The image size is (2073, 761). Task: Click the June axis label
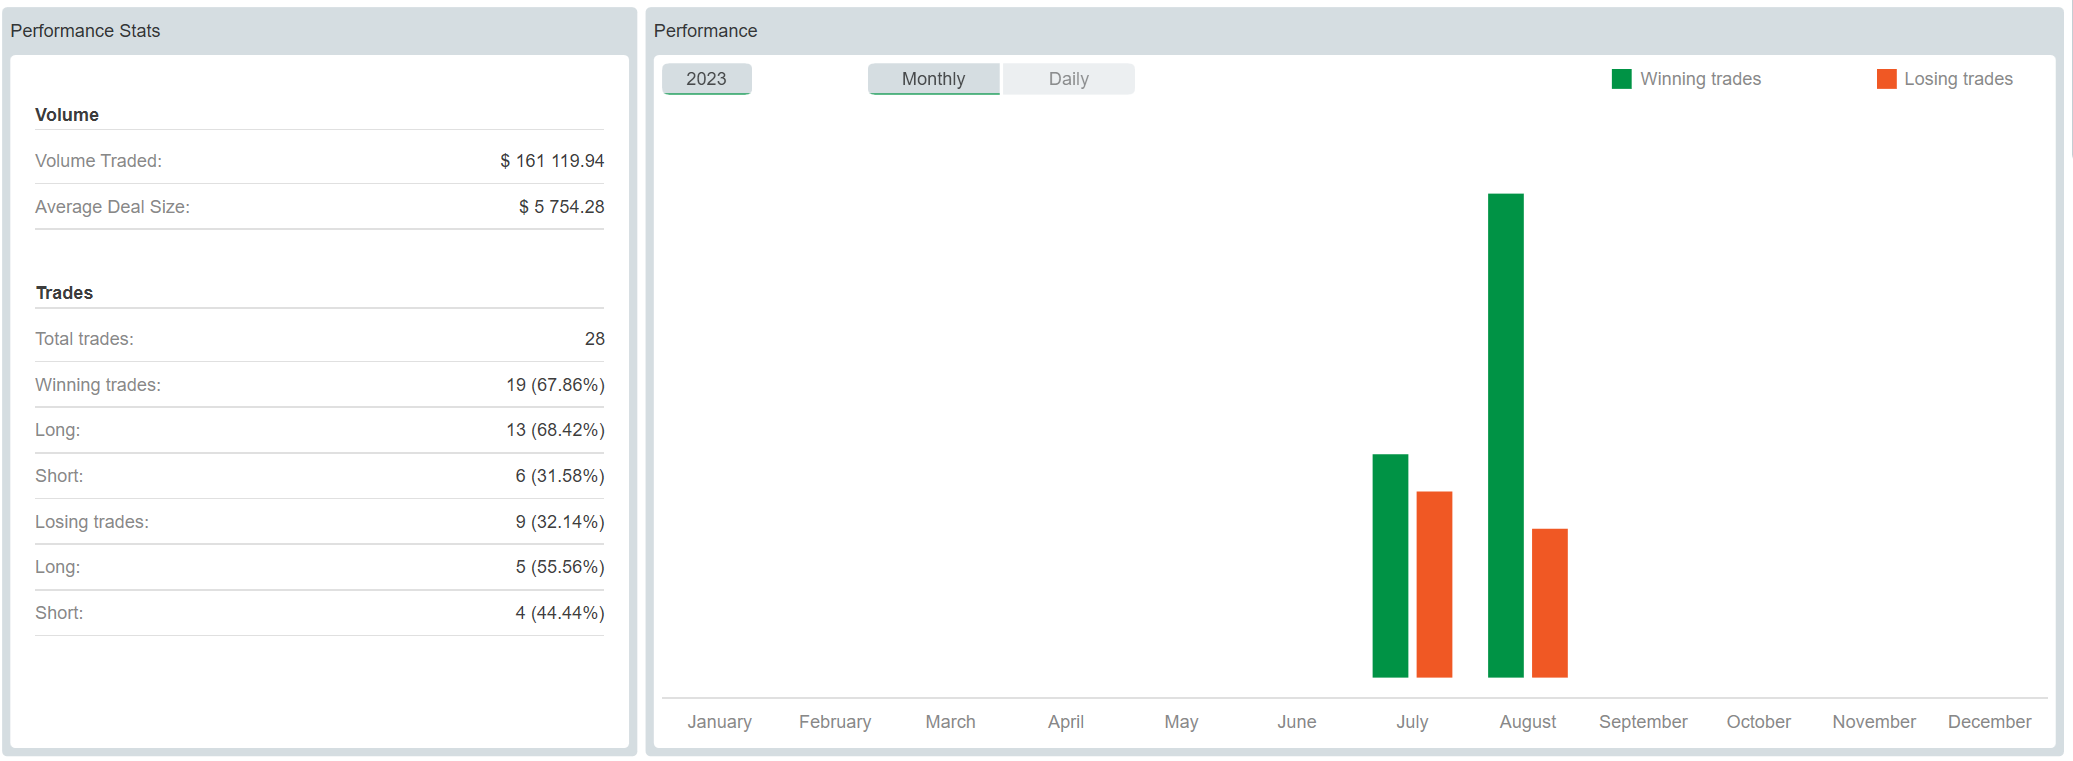tap(1297, 722)
